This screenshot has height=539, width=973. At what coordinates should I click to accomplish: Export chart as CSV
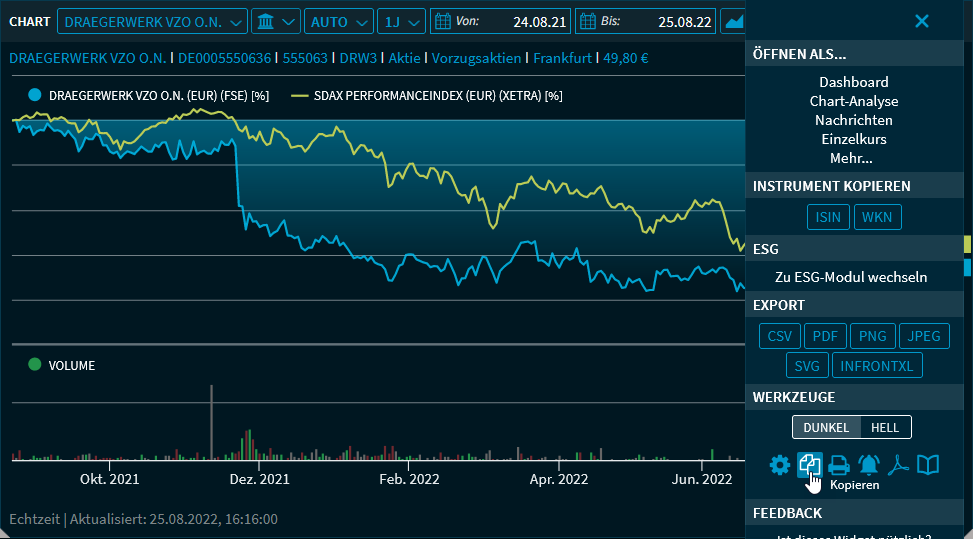point(779,336)
